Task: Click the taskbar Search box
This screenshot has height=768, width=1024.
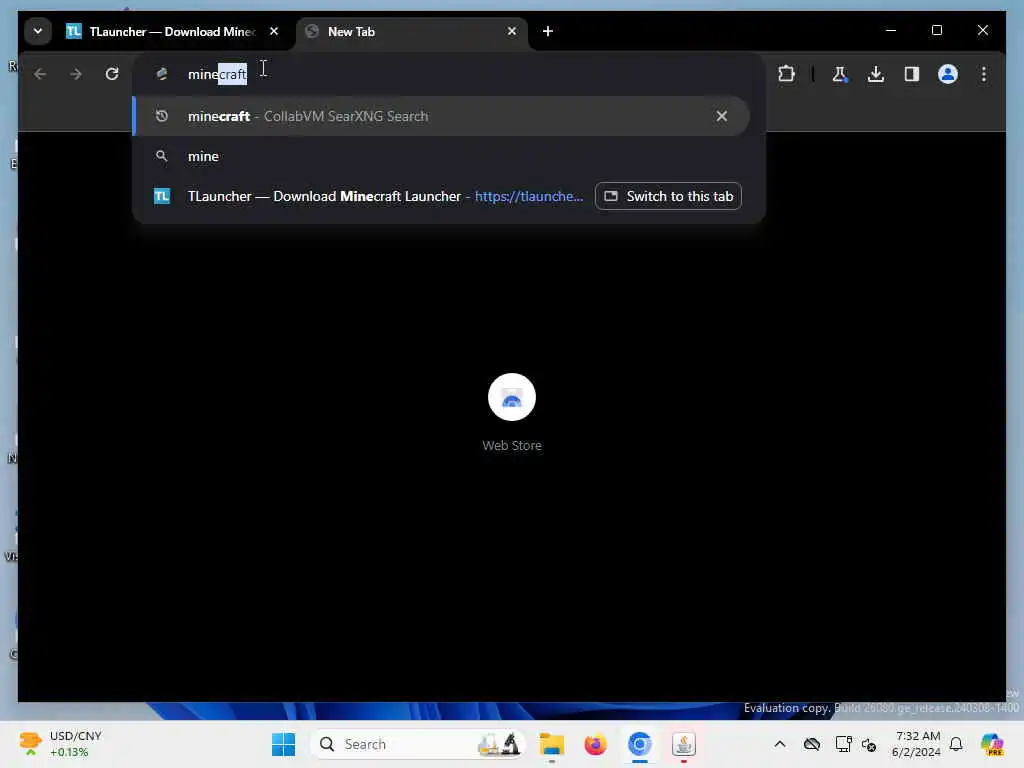Action: [418, 744]
